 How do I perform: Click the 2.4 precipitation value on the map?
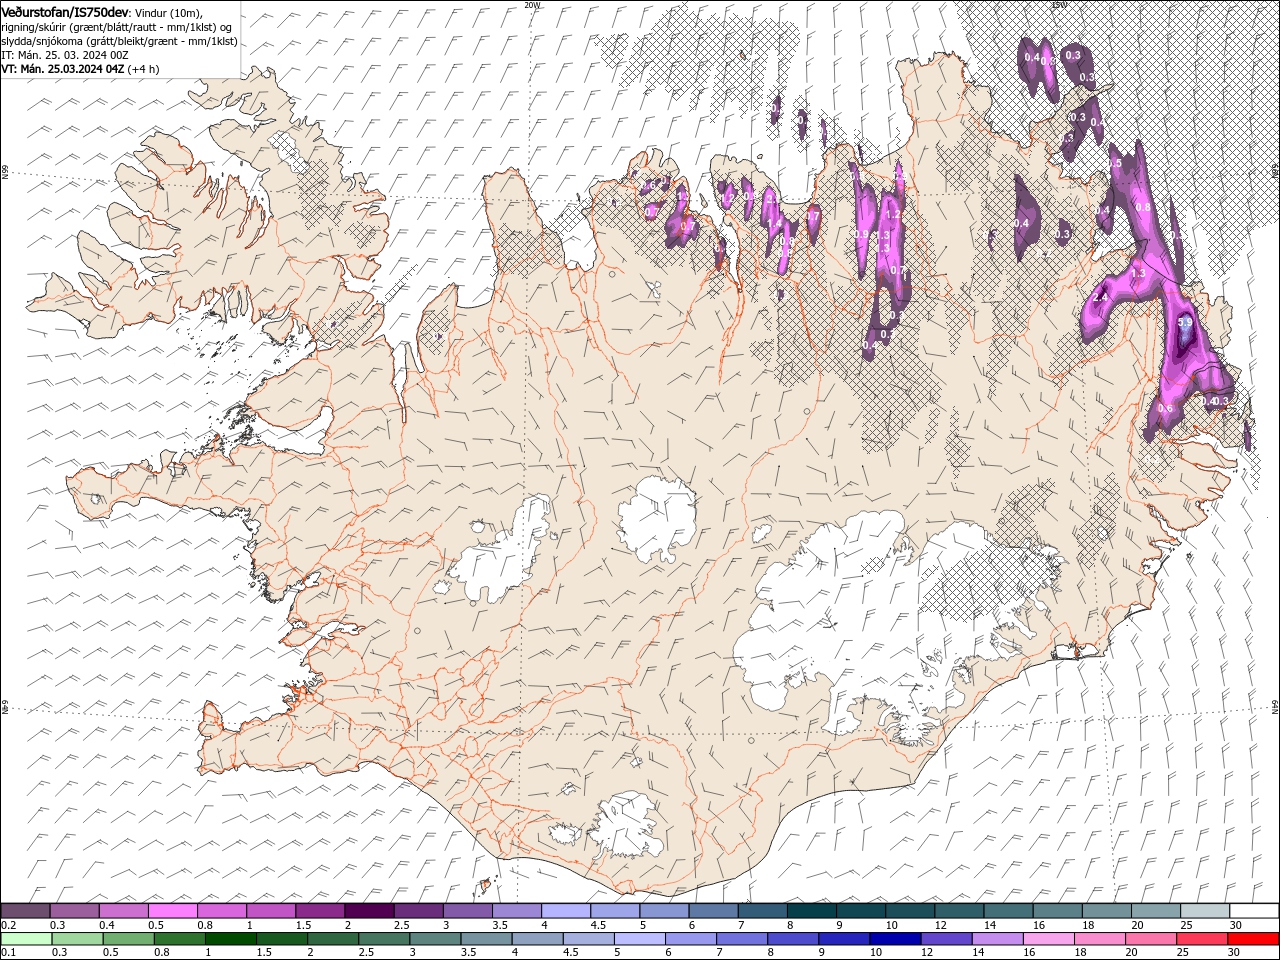tap(1101, 298)
